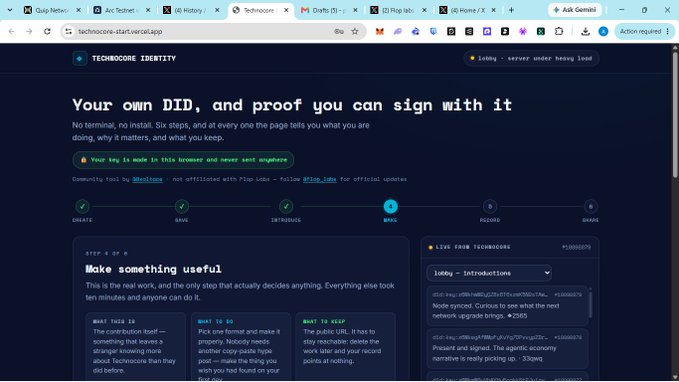Close the (4) Home / X tab

tap(493, 10)
